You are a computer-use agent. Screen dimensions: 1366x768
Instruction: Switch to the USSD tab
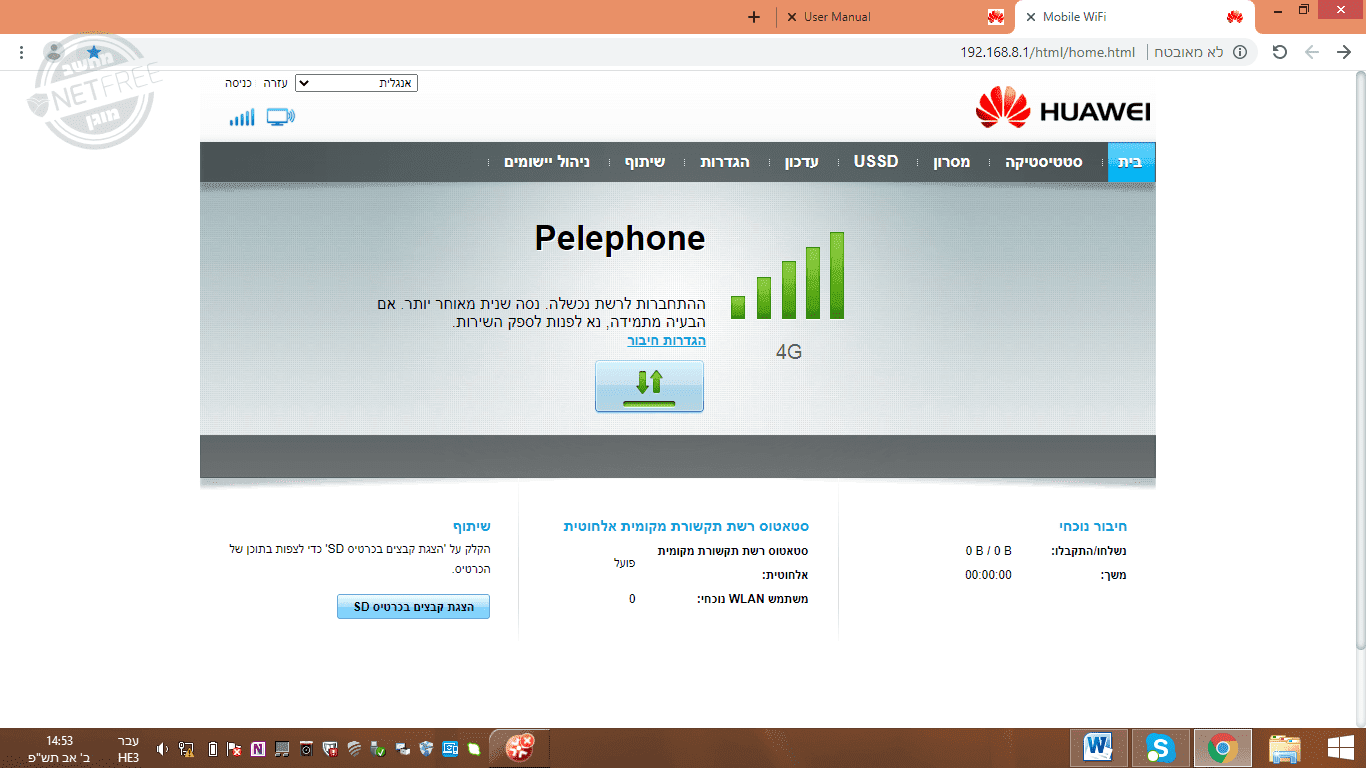pos(876,162)
